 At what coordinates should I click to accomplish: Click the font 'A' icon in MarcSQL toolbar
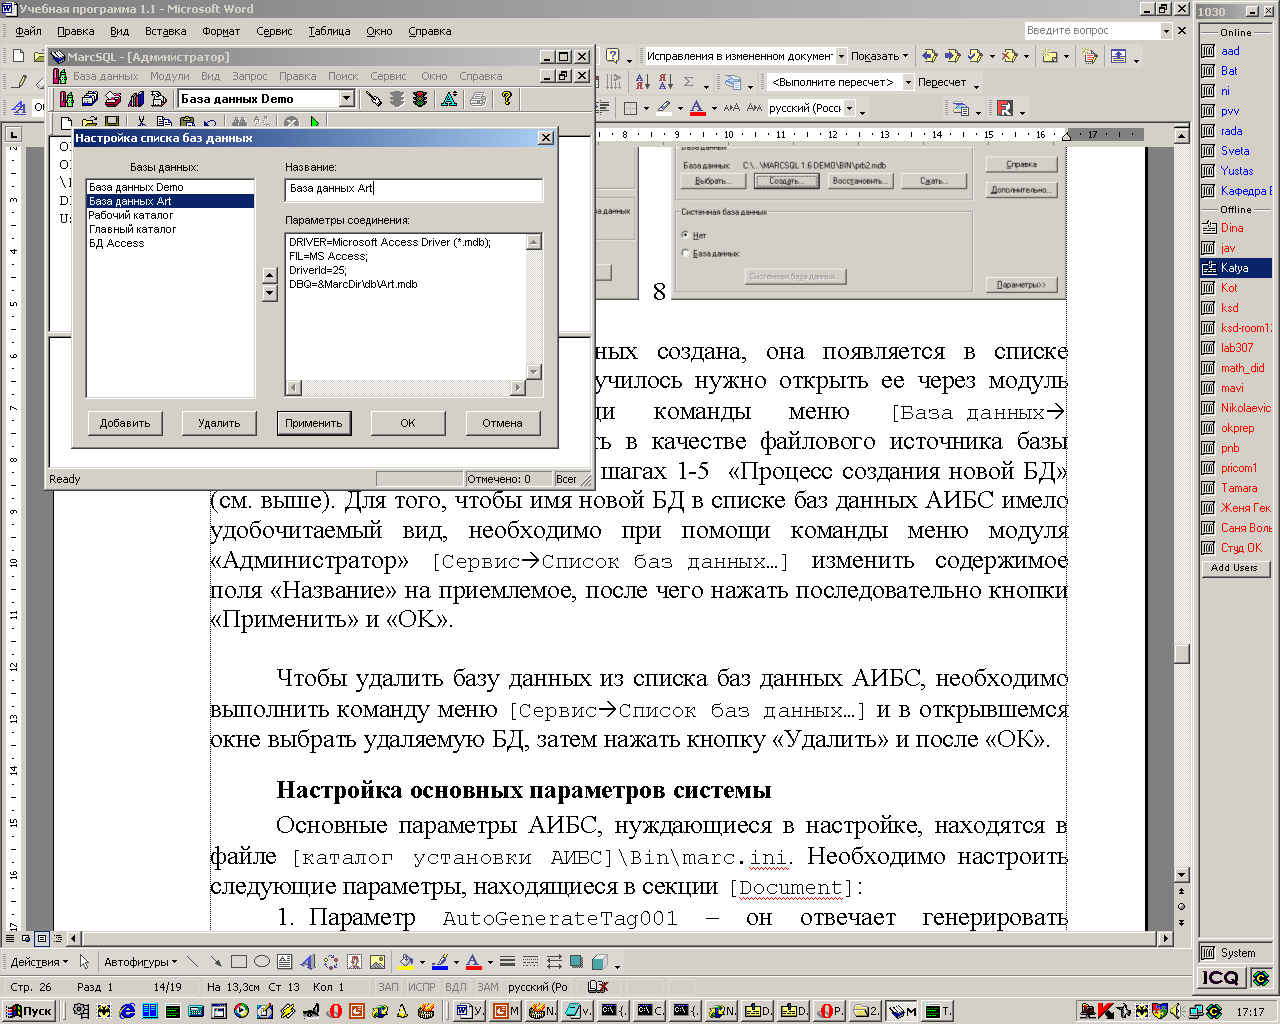point(449,98)
